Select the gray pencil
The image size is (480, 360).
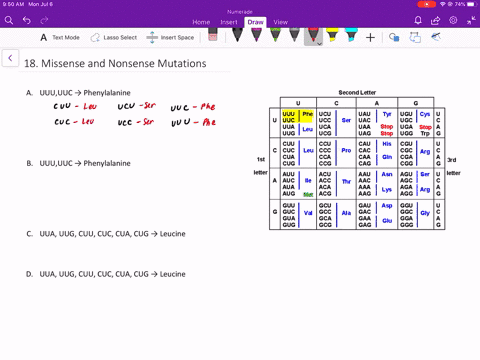tap(294, 35)
